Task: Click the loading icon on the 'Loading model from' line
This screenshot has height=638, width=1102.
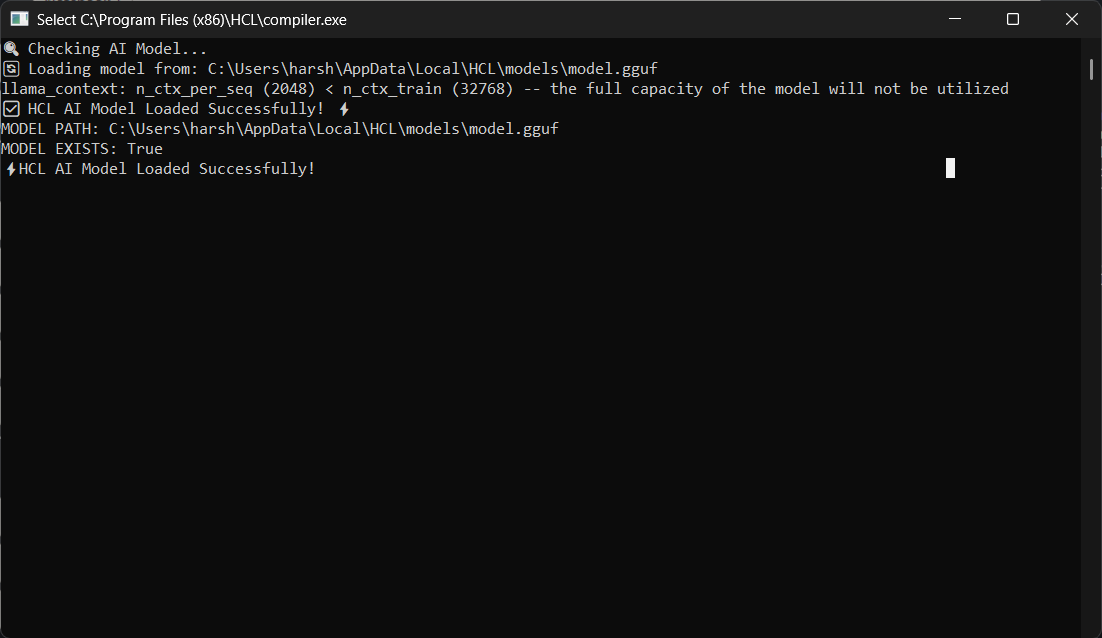Action: pyautogui.click(x=10, y=67)
